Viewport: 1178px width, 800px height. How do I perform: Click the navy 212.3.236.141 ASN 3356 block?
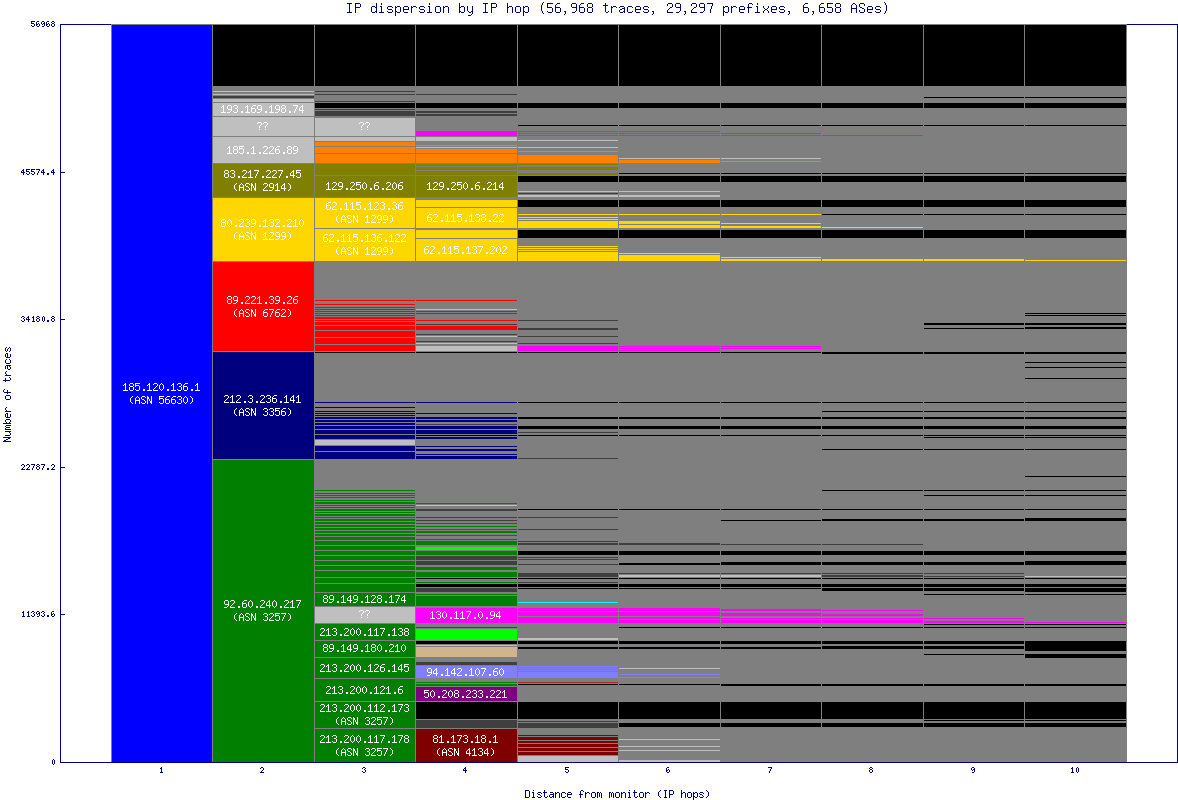[263, 405]
